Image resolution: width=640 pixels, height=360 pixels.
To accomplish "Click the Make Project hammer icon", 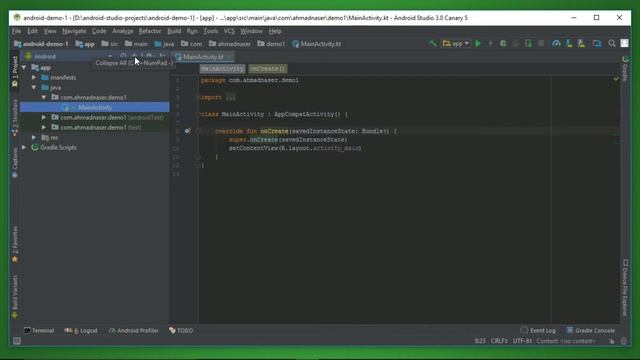I will pos(433,44).
